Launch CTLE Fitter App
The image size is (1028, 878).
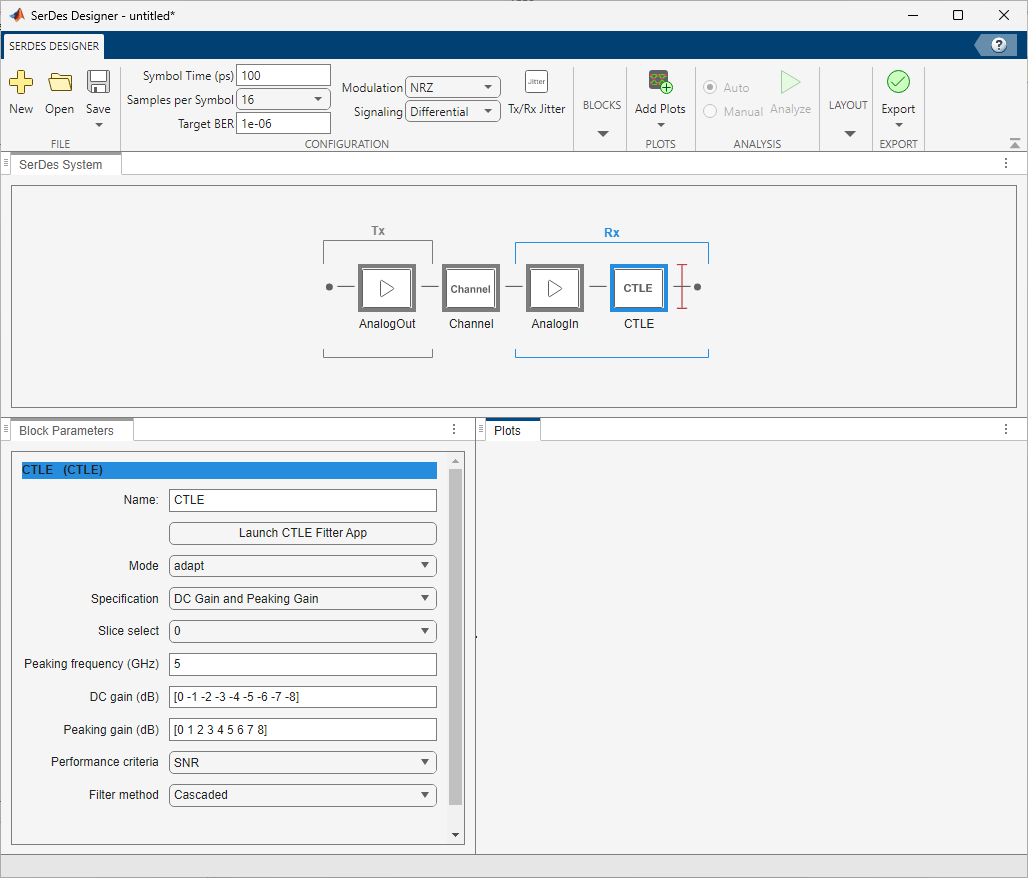click(x=303, y=533)
